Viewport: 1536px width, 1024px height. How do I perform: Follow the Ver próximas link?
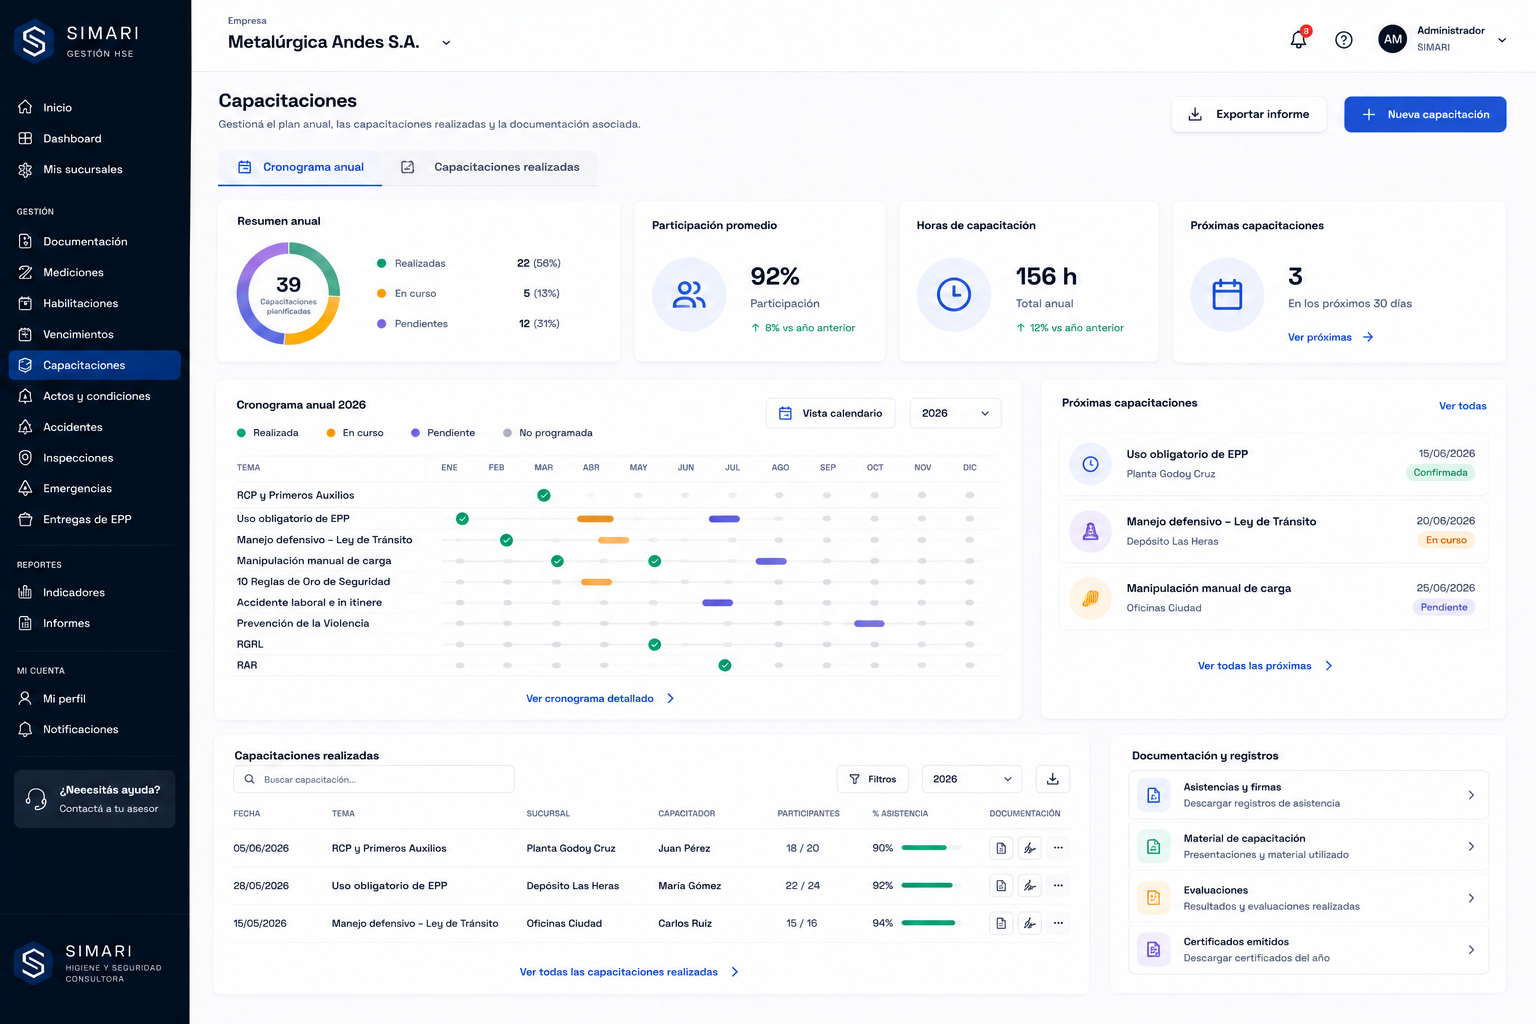pos(1330,338)
